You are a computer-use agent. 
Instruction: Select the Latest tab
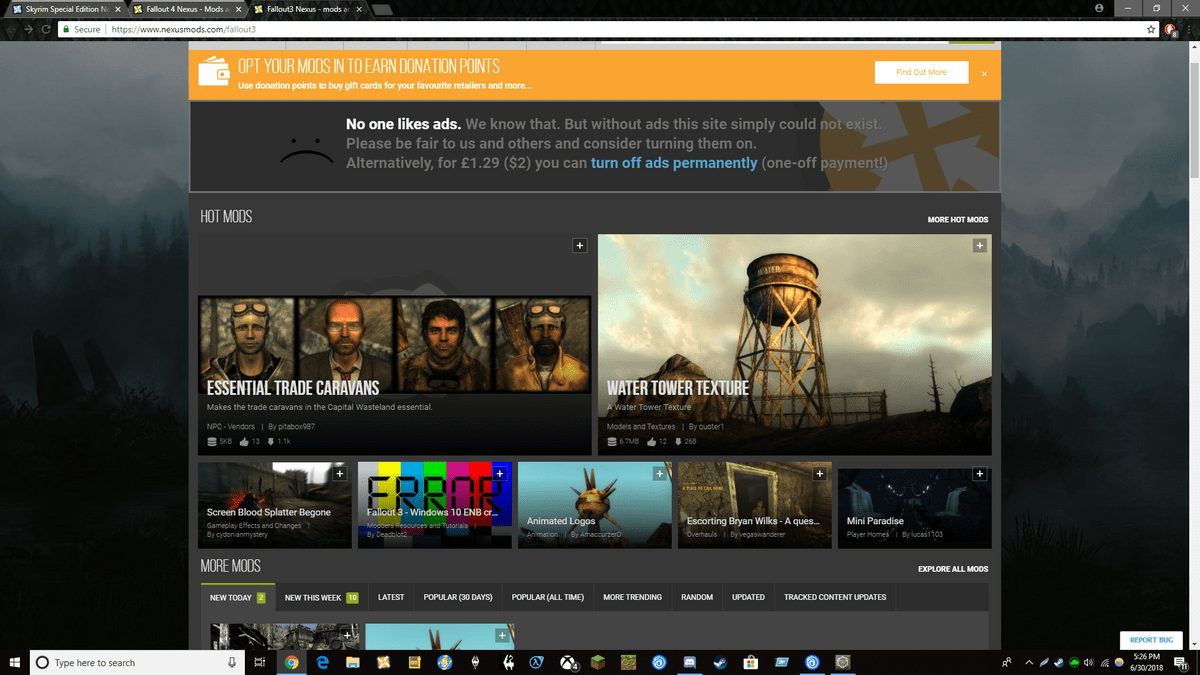click(x=391, y=597)
